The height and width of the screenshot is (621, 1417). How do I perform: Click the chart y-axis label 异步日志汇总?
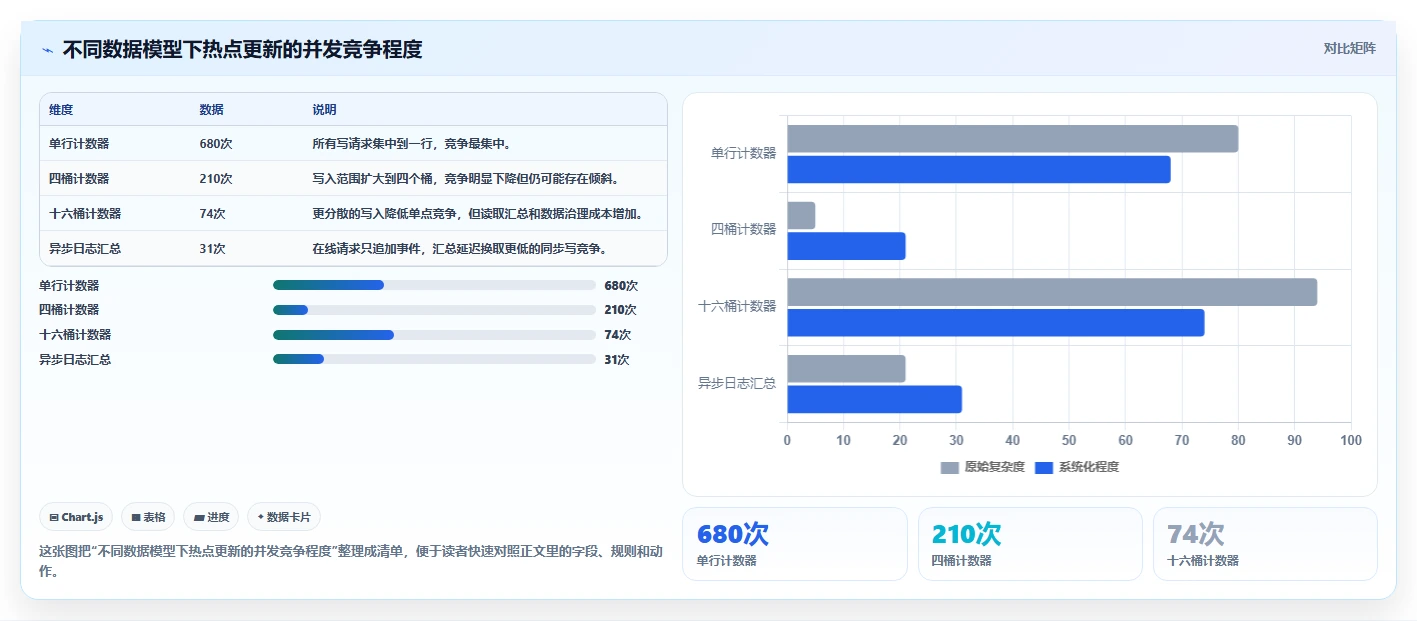click(737, 383)
